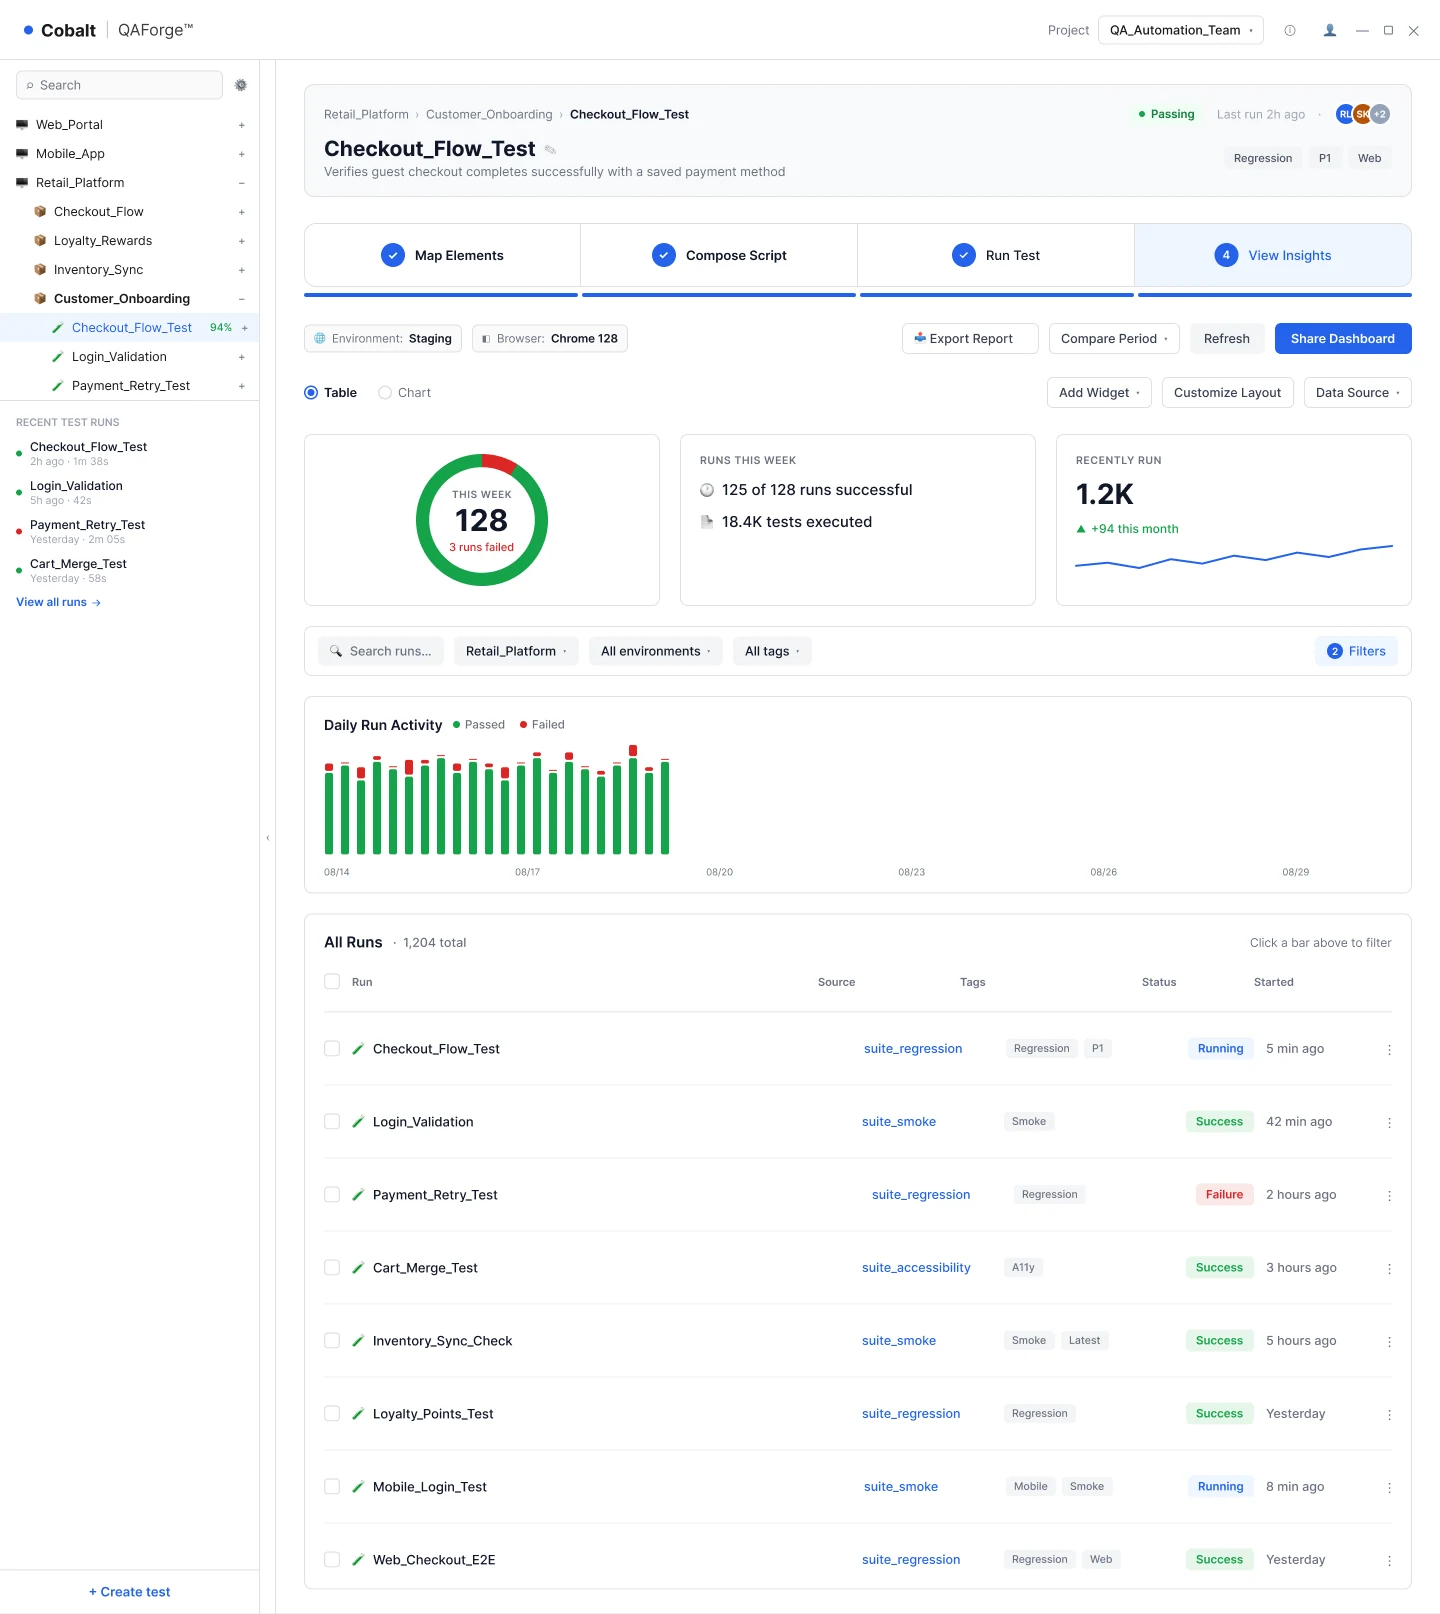
Task: Click plus icon next to Login_Validation in tree
Action: point(242,357)
